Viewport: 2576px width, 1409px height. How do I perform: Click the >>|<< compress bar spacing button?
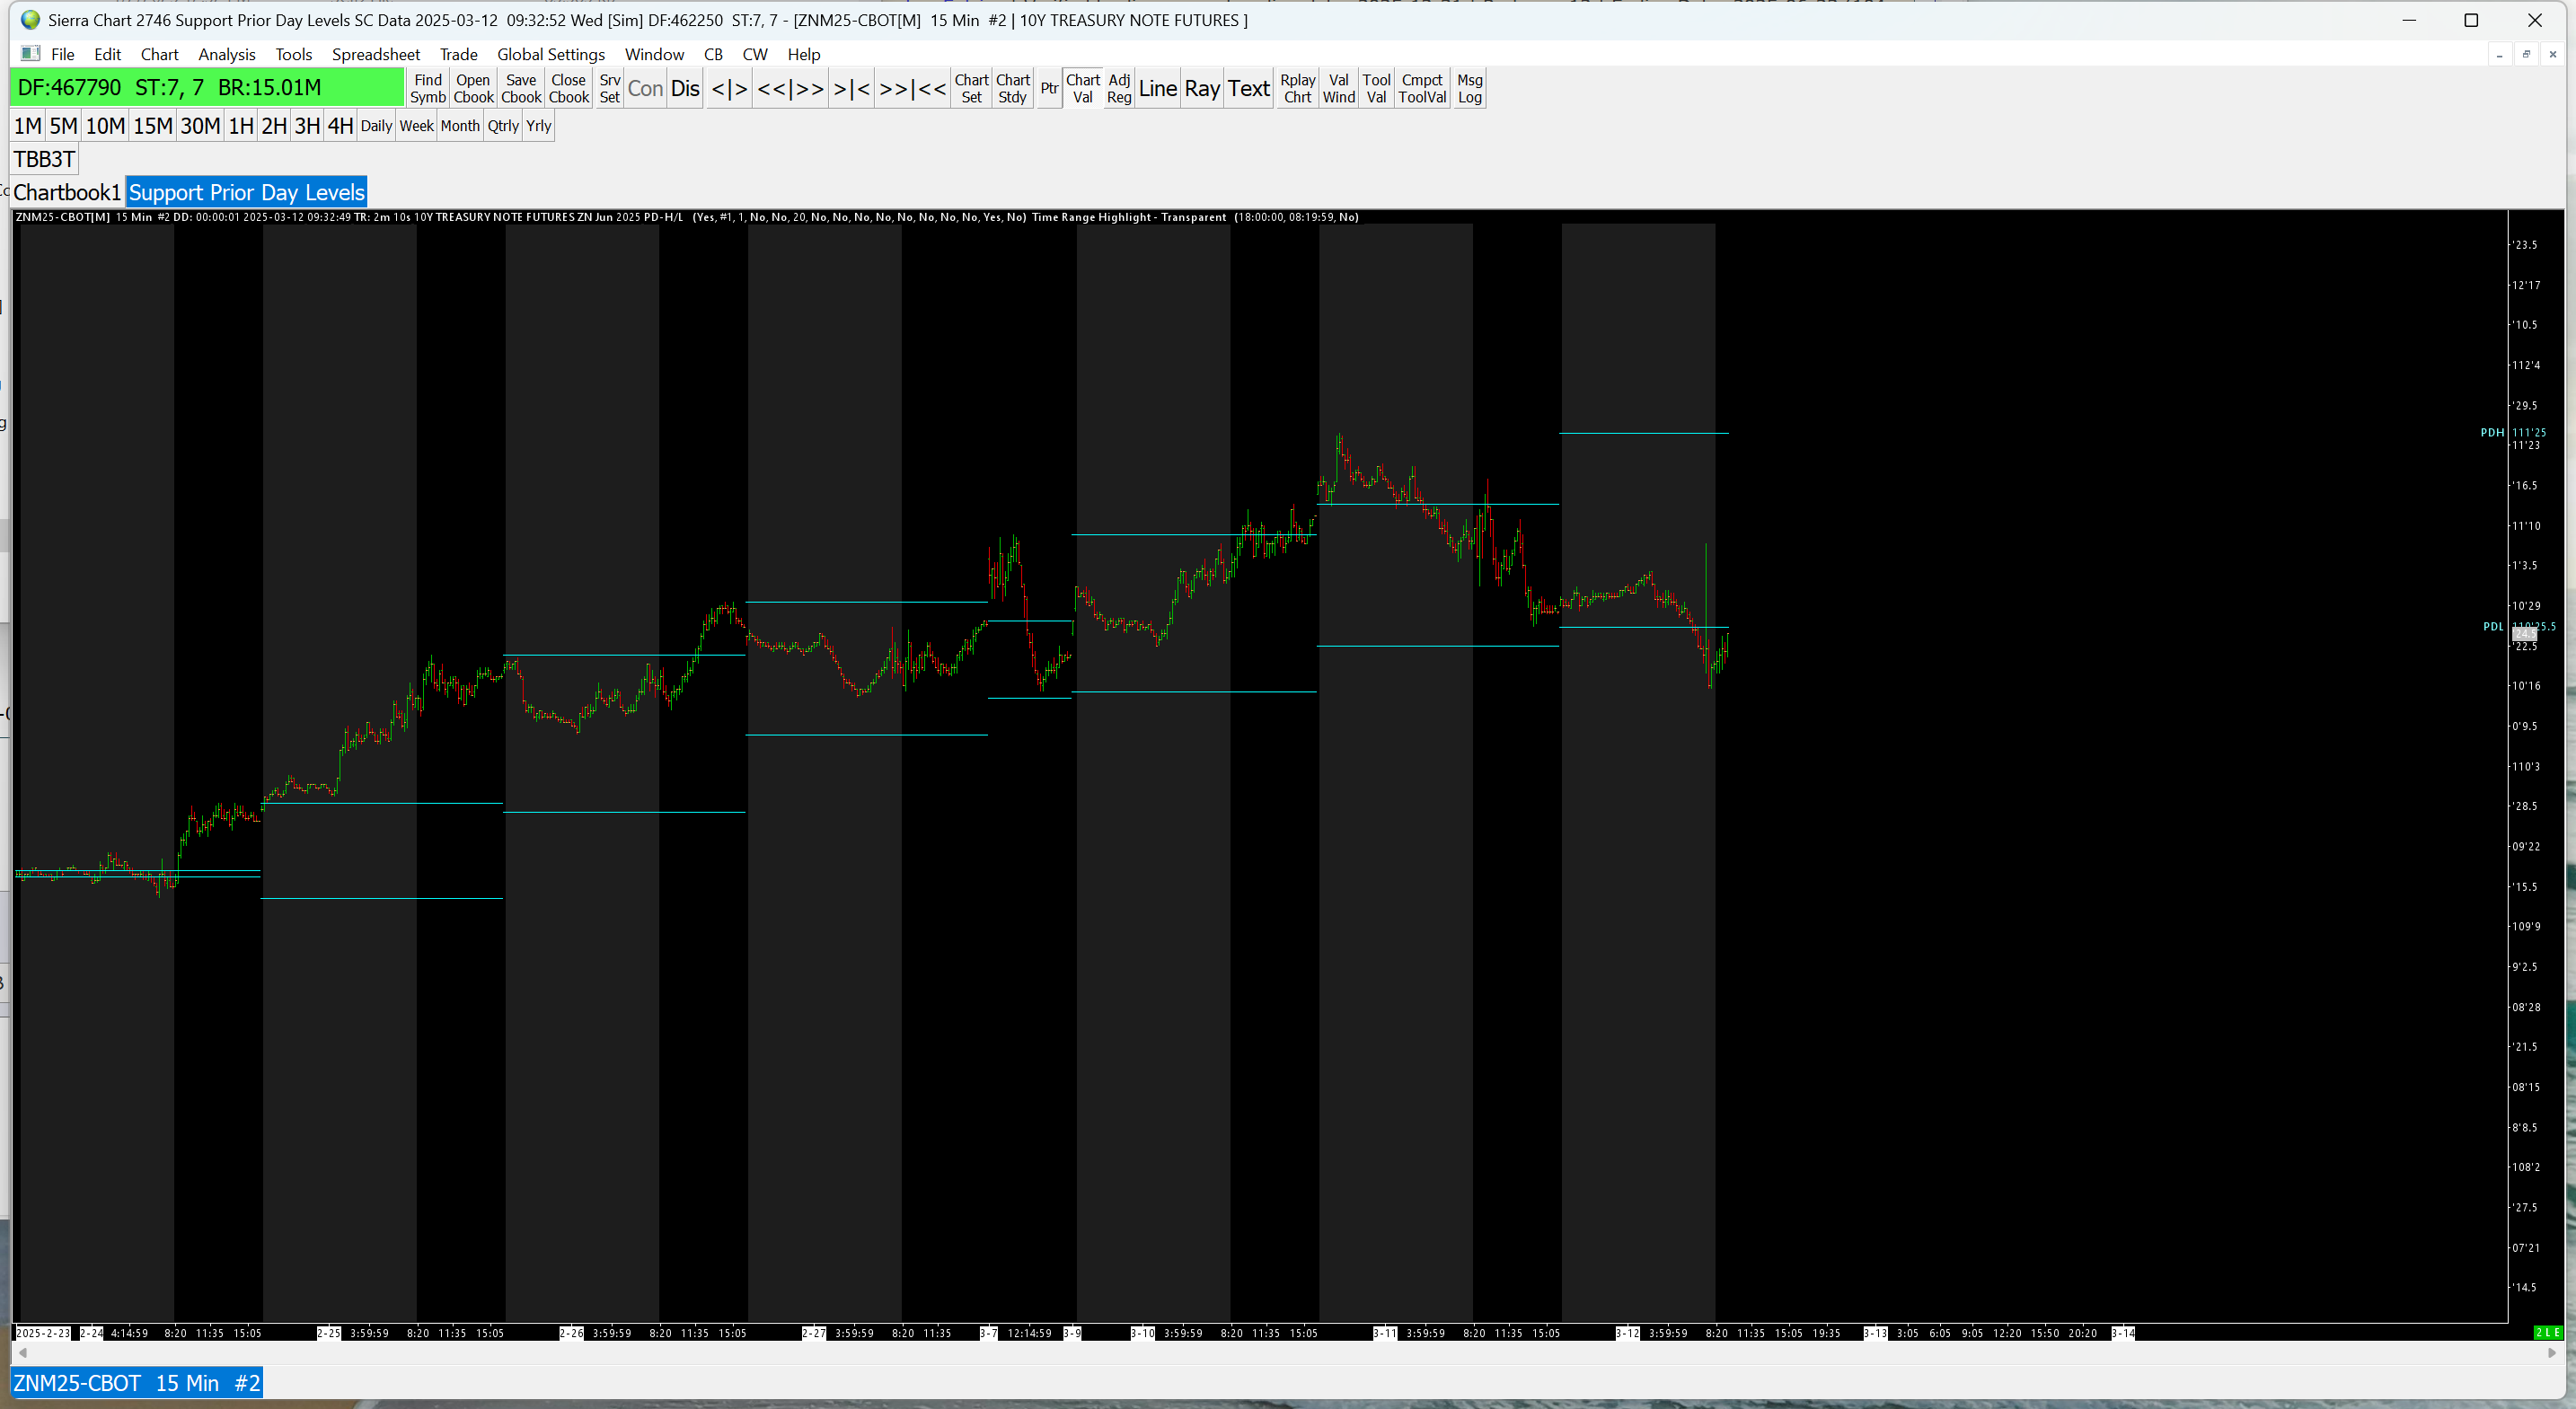[x=912, y=88]
